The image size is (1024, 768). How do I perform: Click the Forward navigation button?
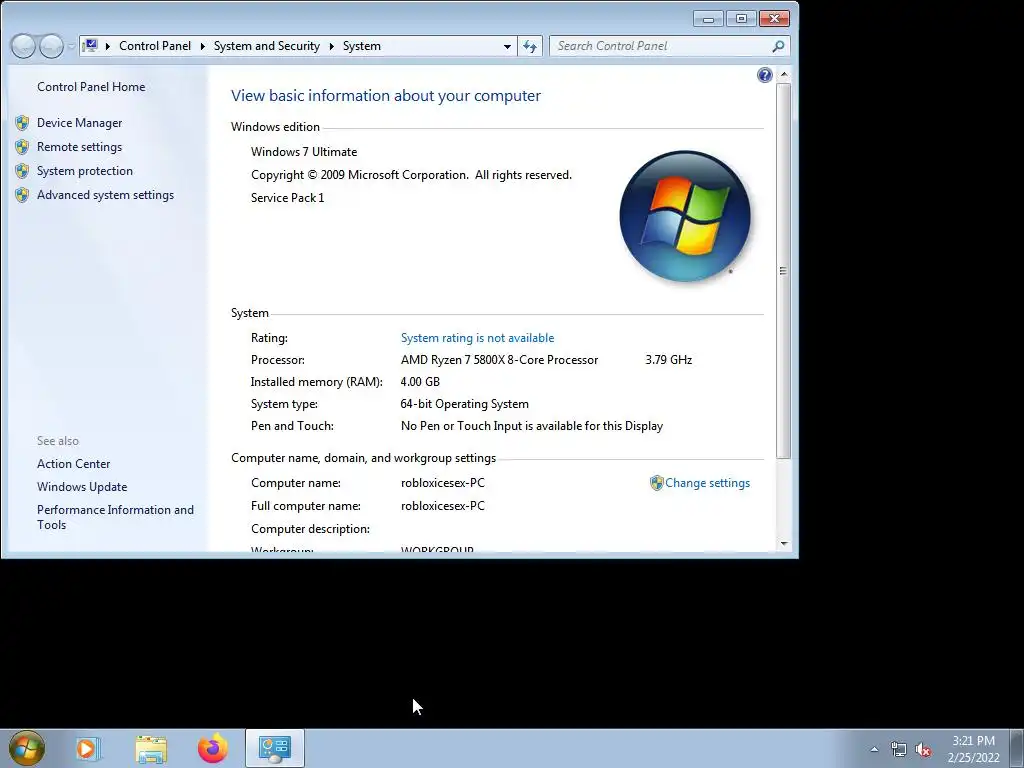(x=52, y=46)
